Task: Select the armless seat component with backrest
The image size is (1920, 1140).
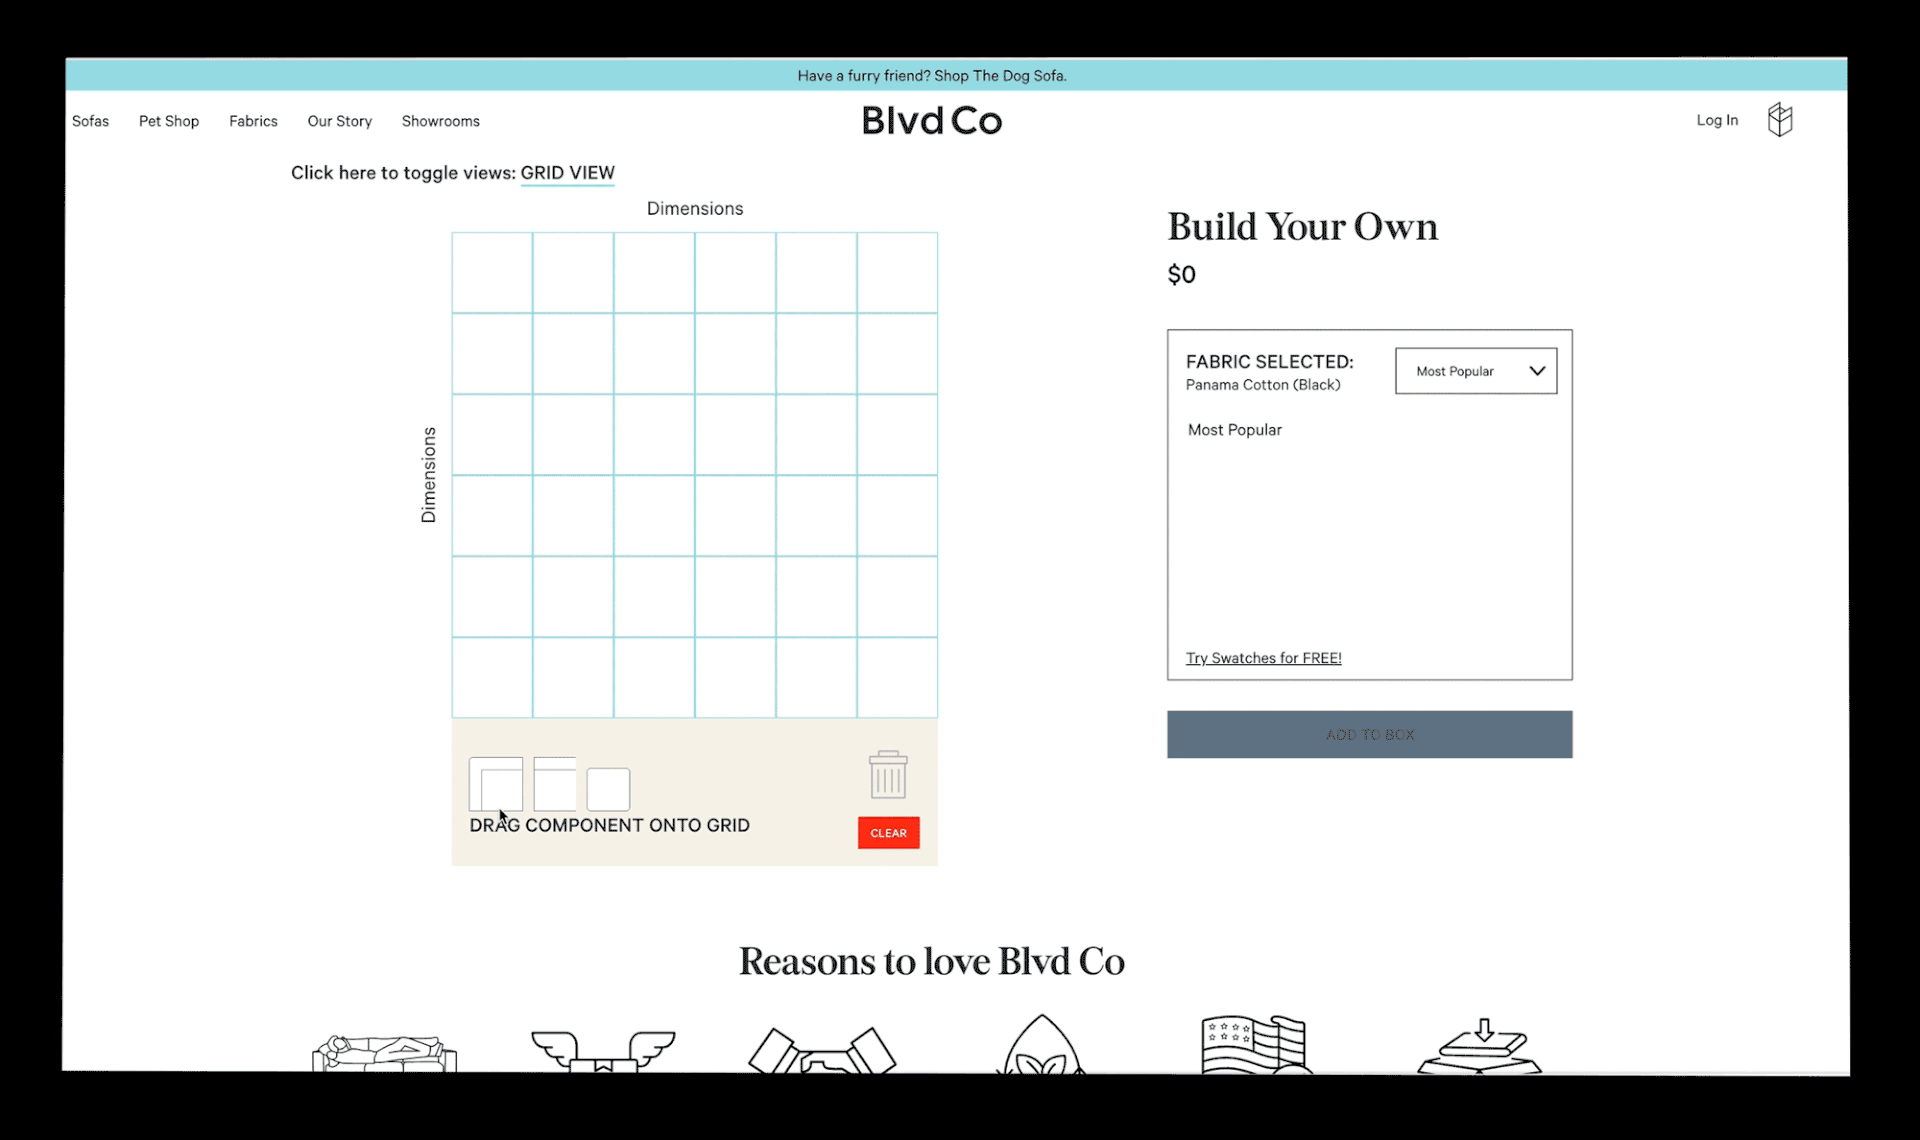Action: tap(555, 784)
